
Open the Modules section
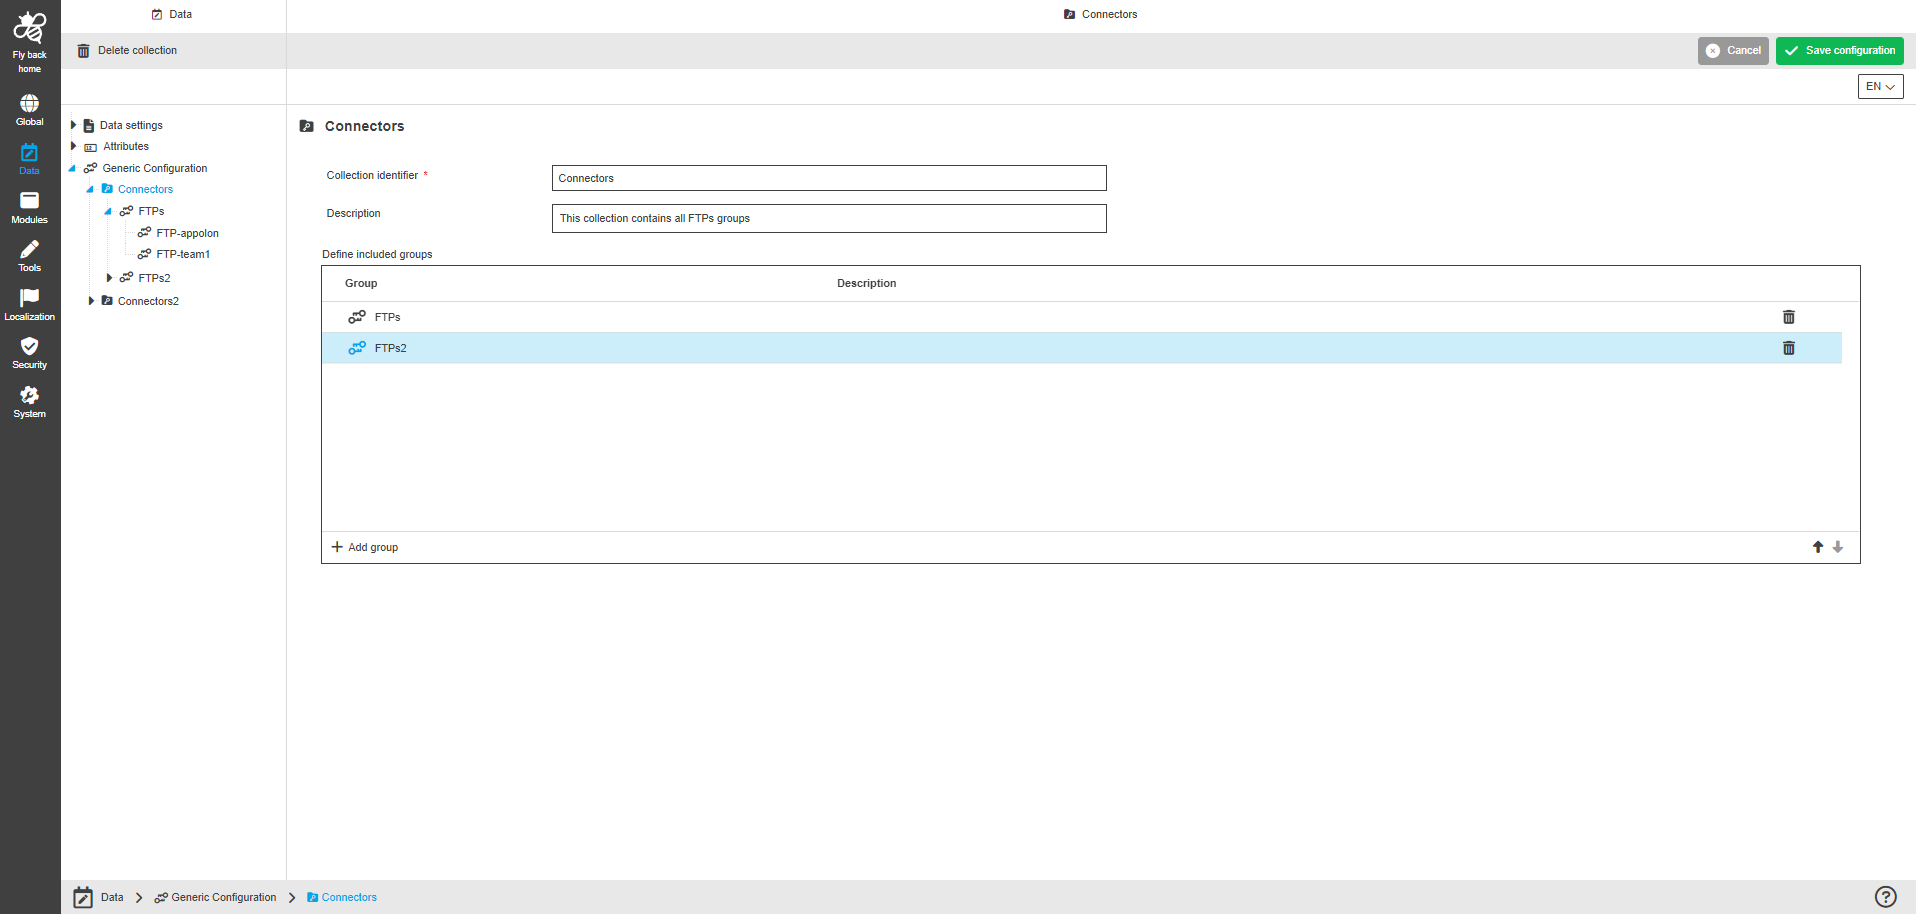click(29, 205)
